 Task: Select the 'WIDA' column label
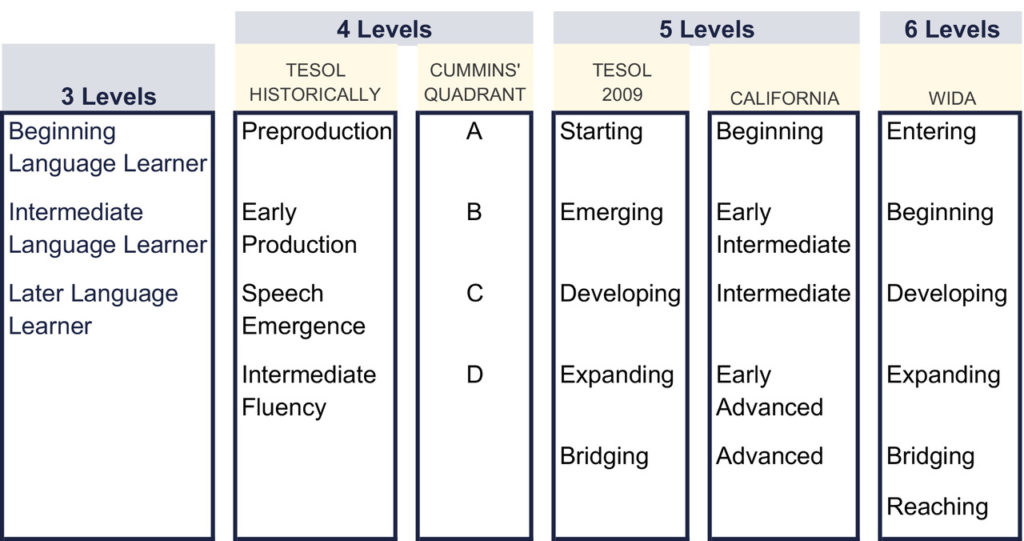[x=951, y=97]
